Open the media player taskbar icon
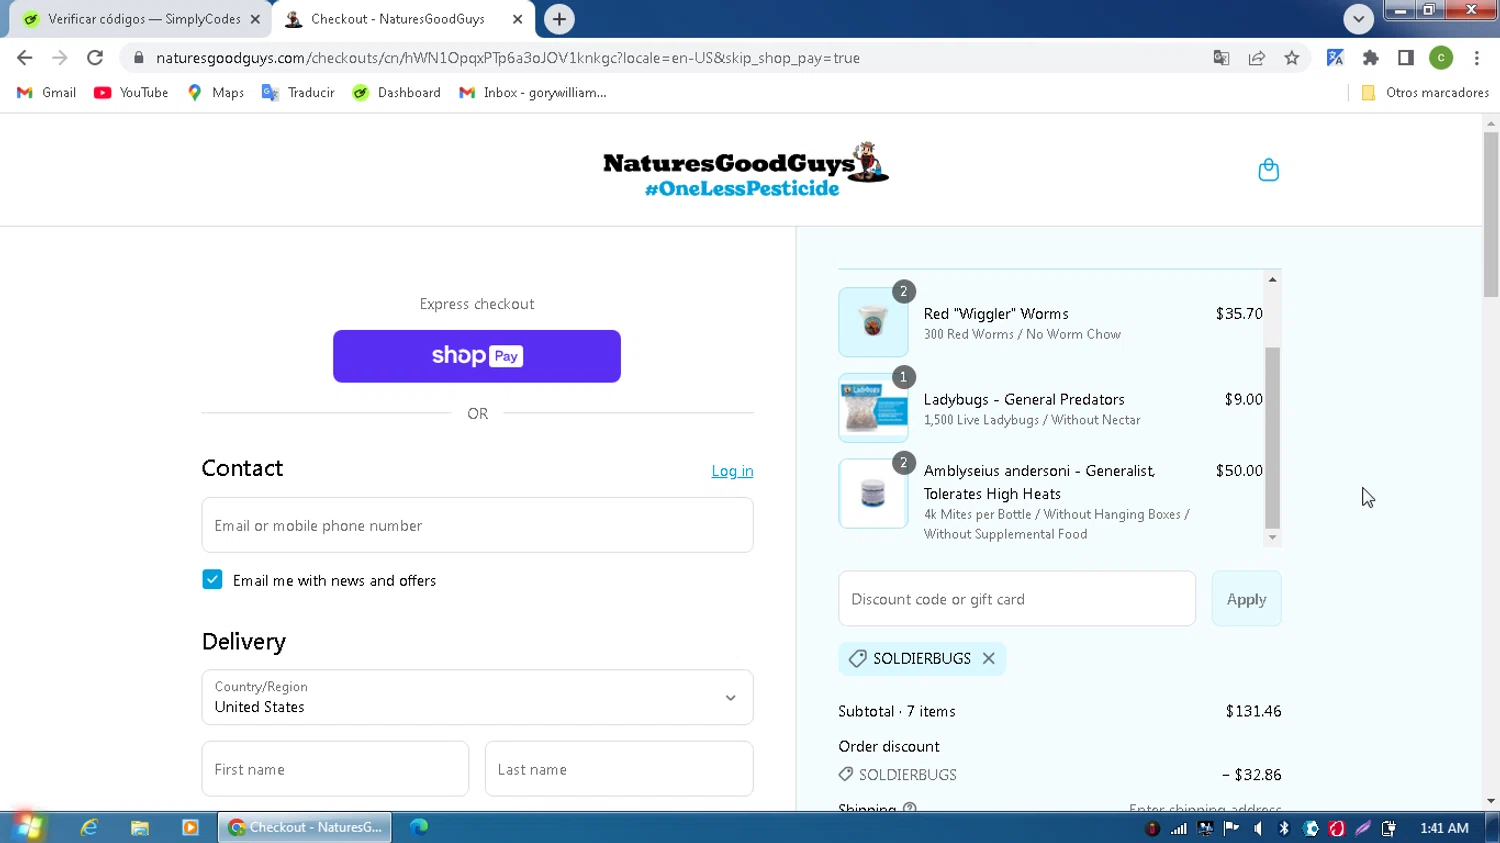This screenshot has width=1500, height=843. pos(190,827)
